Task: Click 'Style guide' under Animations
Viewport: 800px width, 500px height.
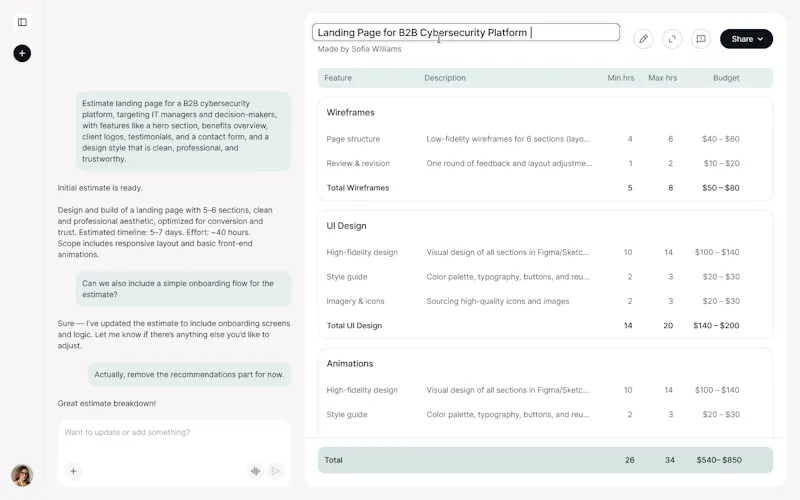Action: pyautogui.click(x=347, y=414)
